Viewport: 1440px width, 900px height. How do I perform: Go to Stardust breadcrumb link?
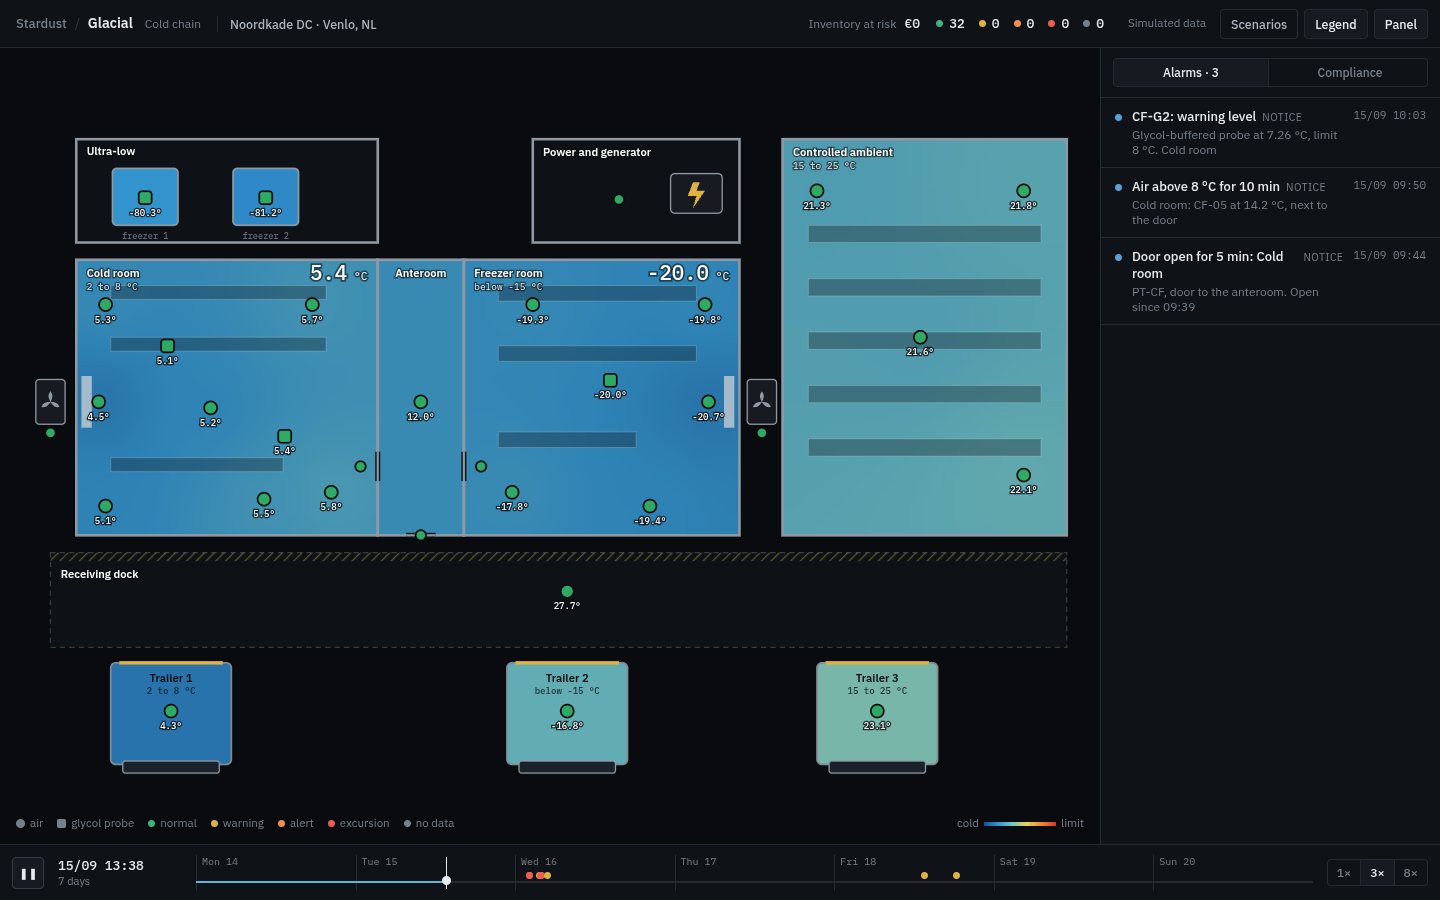coord(41,23)
